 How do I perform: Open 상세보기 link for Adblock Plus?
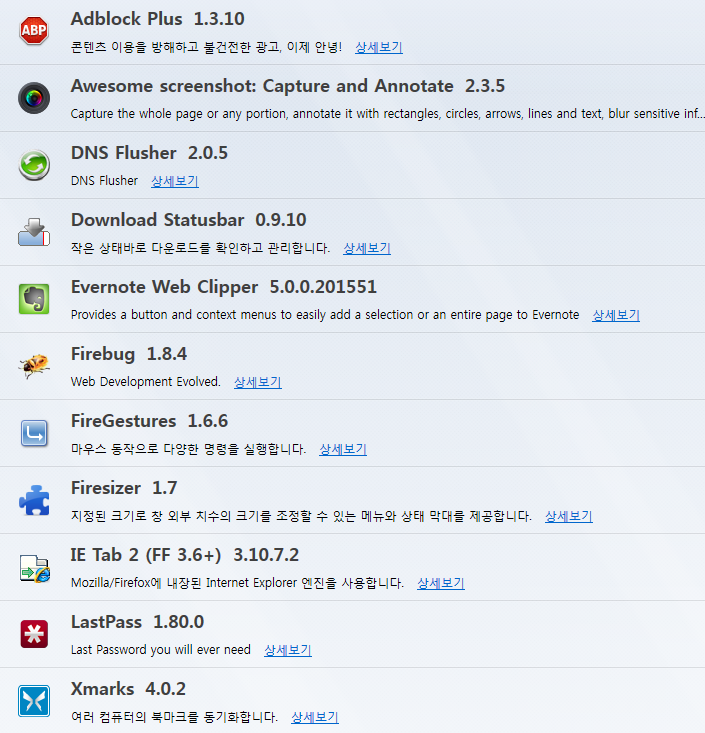click(379, 47)
